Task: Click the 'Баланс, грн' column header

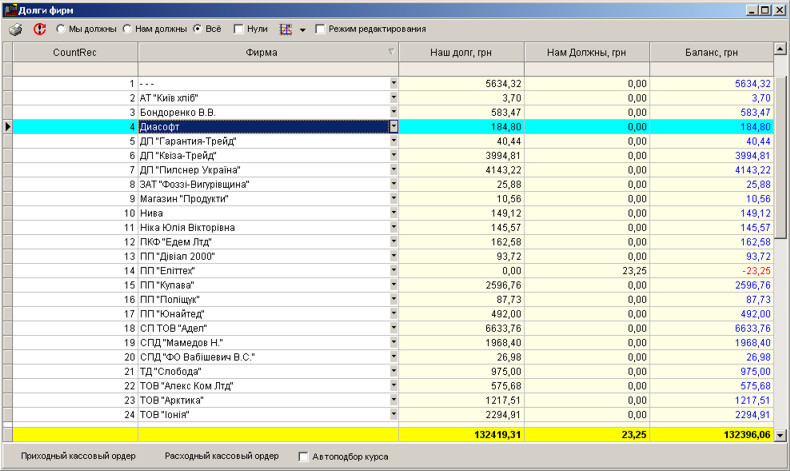Action: click(712, 51)
